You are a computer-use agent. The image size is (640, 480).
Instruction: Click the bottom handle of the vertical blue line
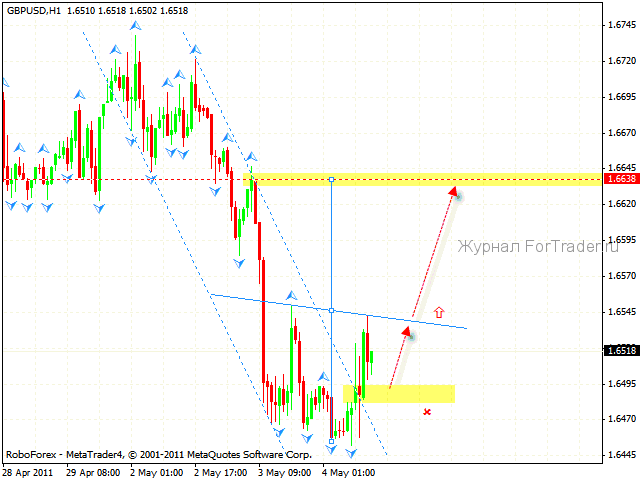pyautogui.click(x=331, y=442)
